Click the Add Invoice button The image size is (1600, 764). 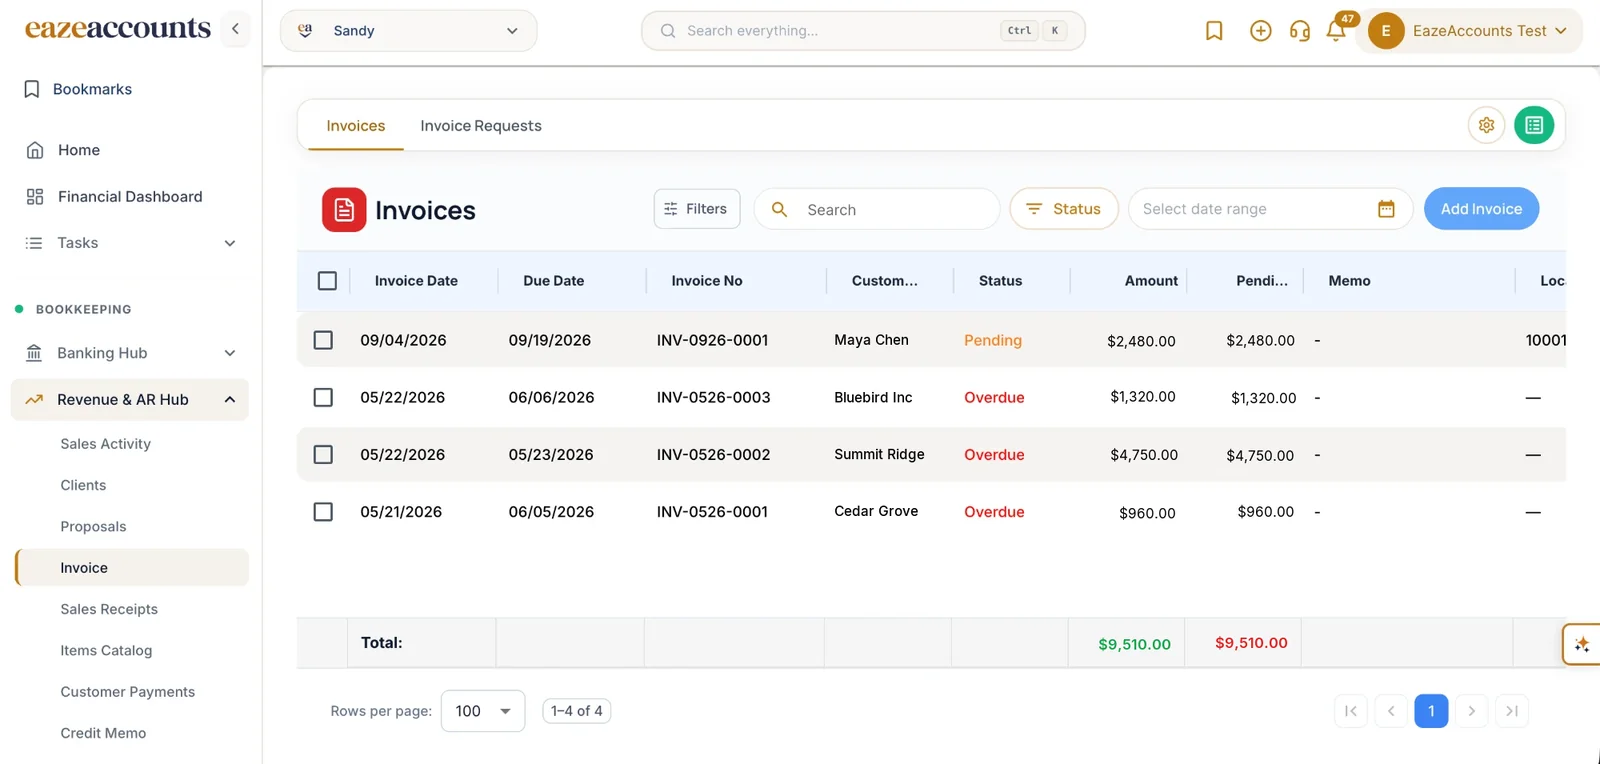pos(1481,209)
